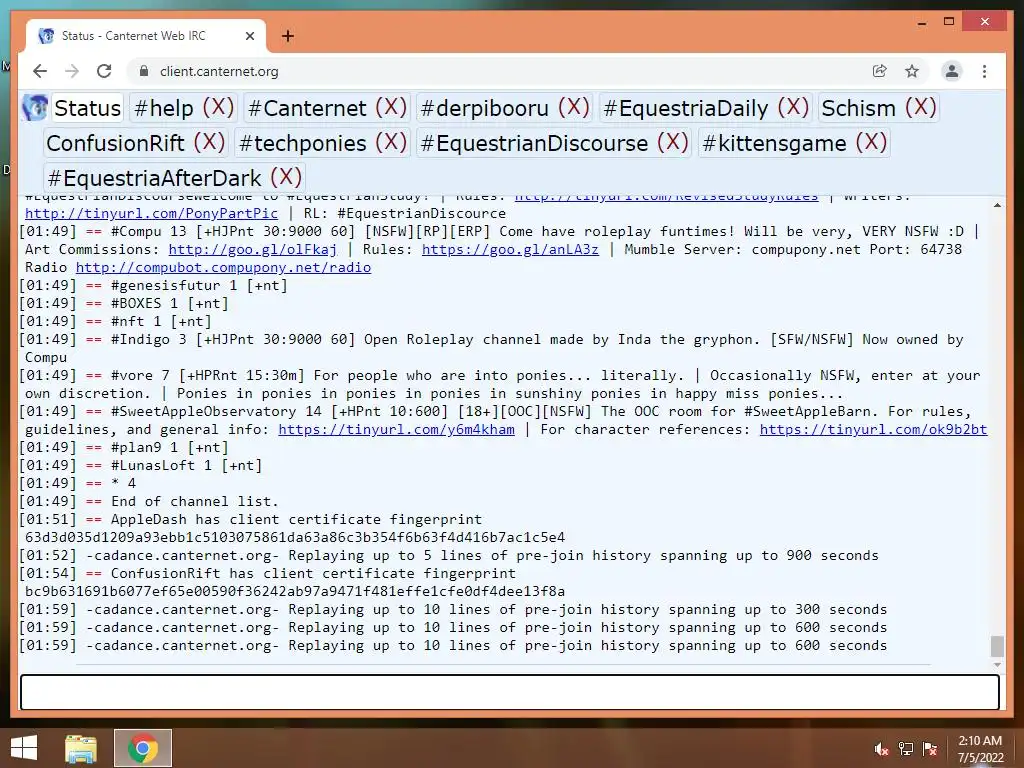Open File Explorer from the taskbar
This screenshot has height=768, width=1024.
point(81,748)
